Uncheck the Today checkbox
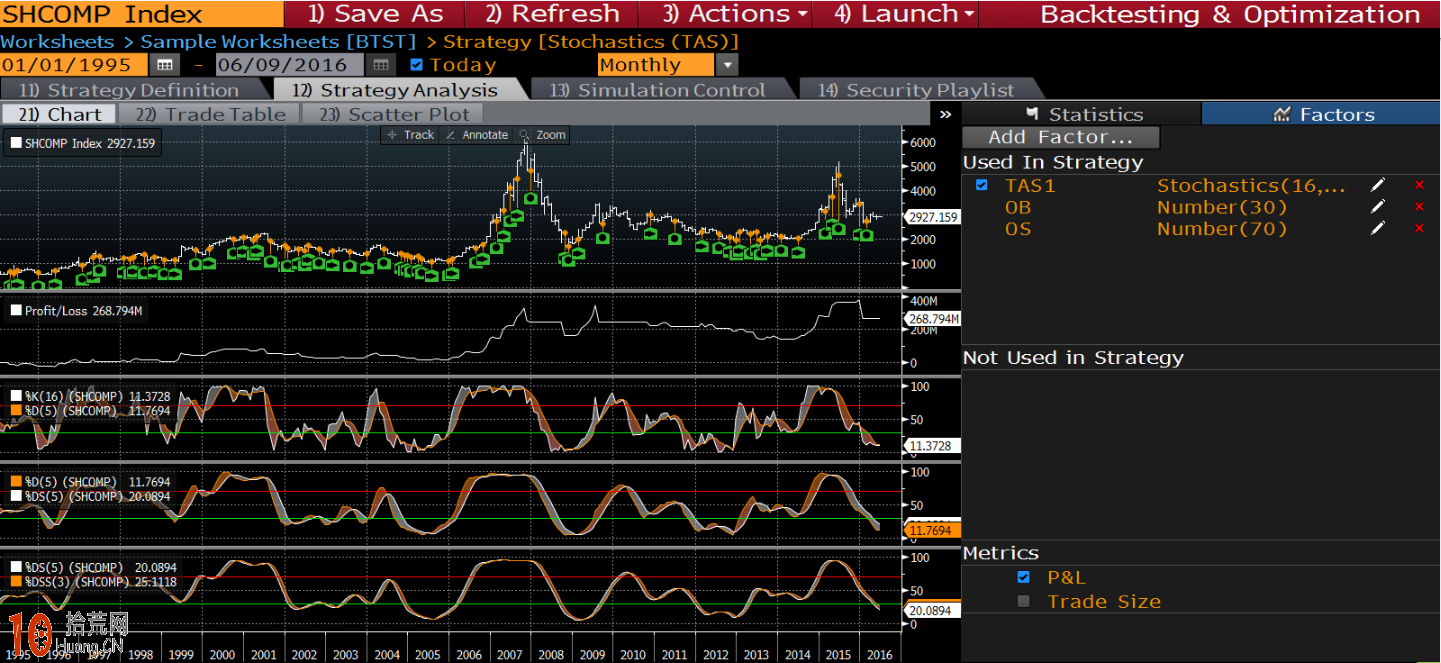The height and width of the screenshot is (663, 1441). [417, 65]
